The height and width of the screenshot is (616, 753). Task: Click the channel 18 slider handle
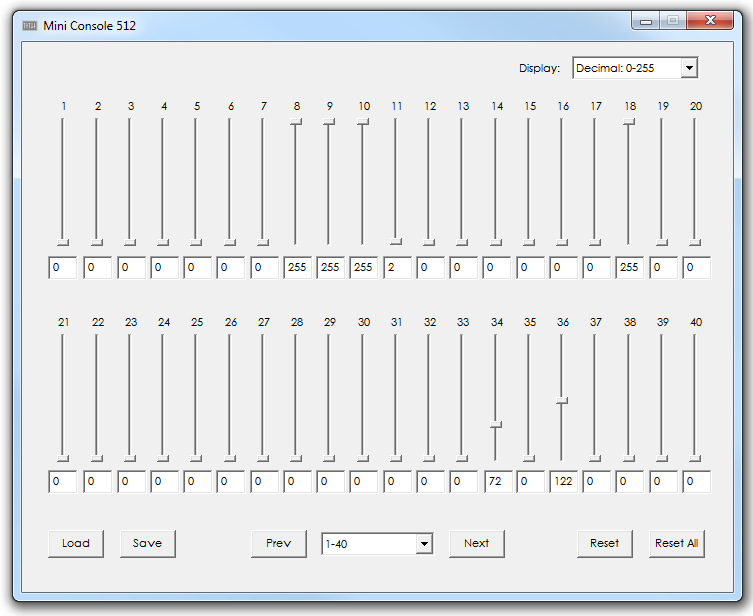click(628, 122)
